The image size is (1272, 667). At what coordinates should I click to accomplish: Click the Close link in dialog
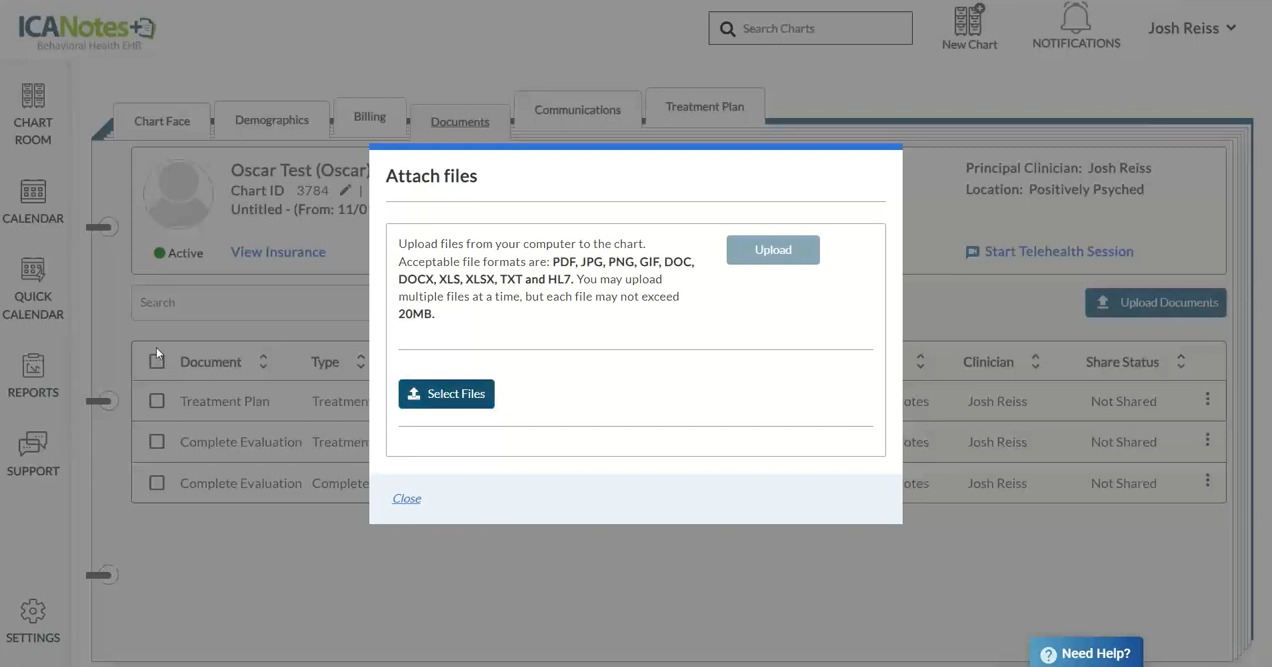(x=406, y=498)
